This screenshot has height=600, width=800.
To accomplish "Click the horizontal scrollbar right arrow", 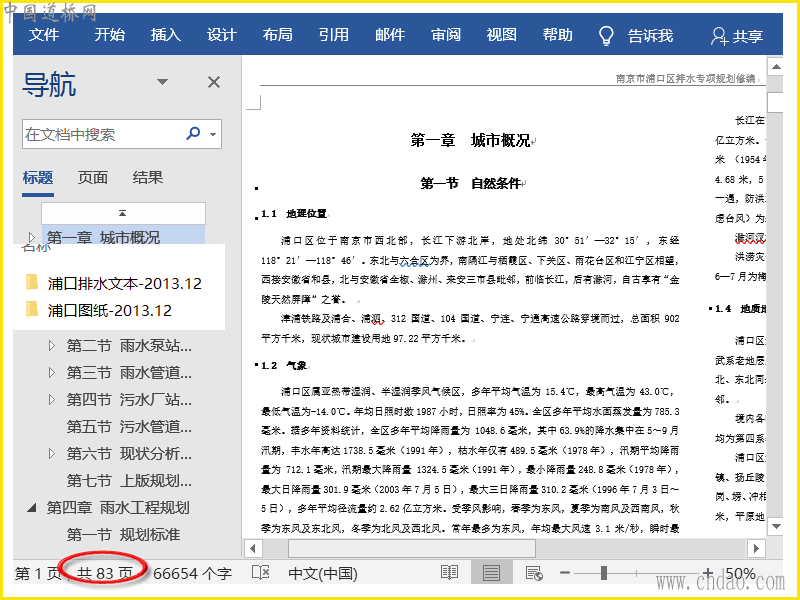I will 756,548.
